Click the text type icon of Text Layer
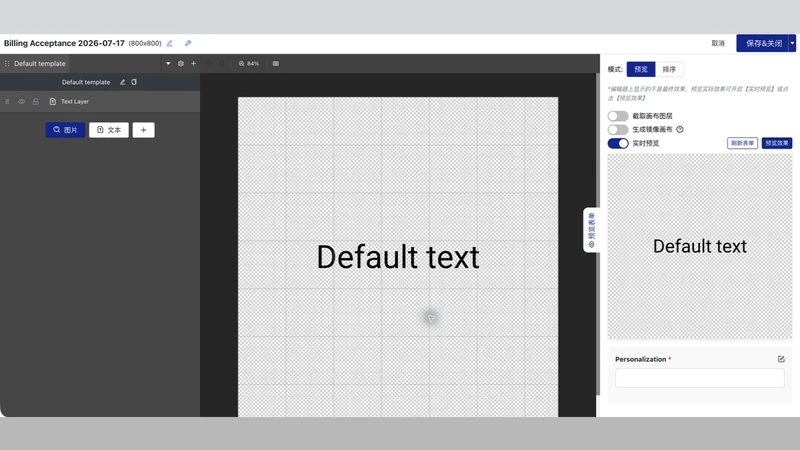This screenshot has width=800, height=450. tap(53, 102)
